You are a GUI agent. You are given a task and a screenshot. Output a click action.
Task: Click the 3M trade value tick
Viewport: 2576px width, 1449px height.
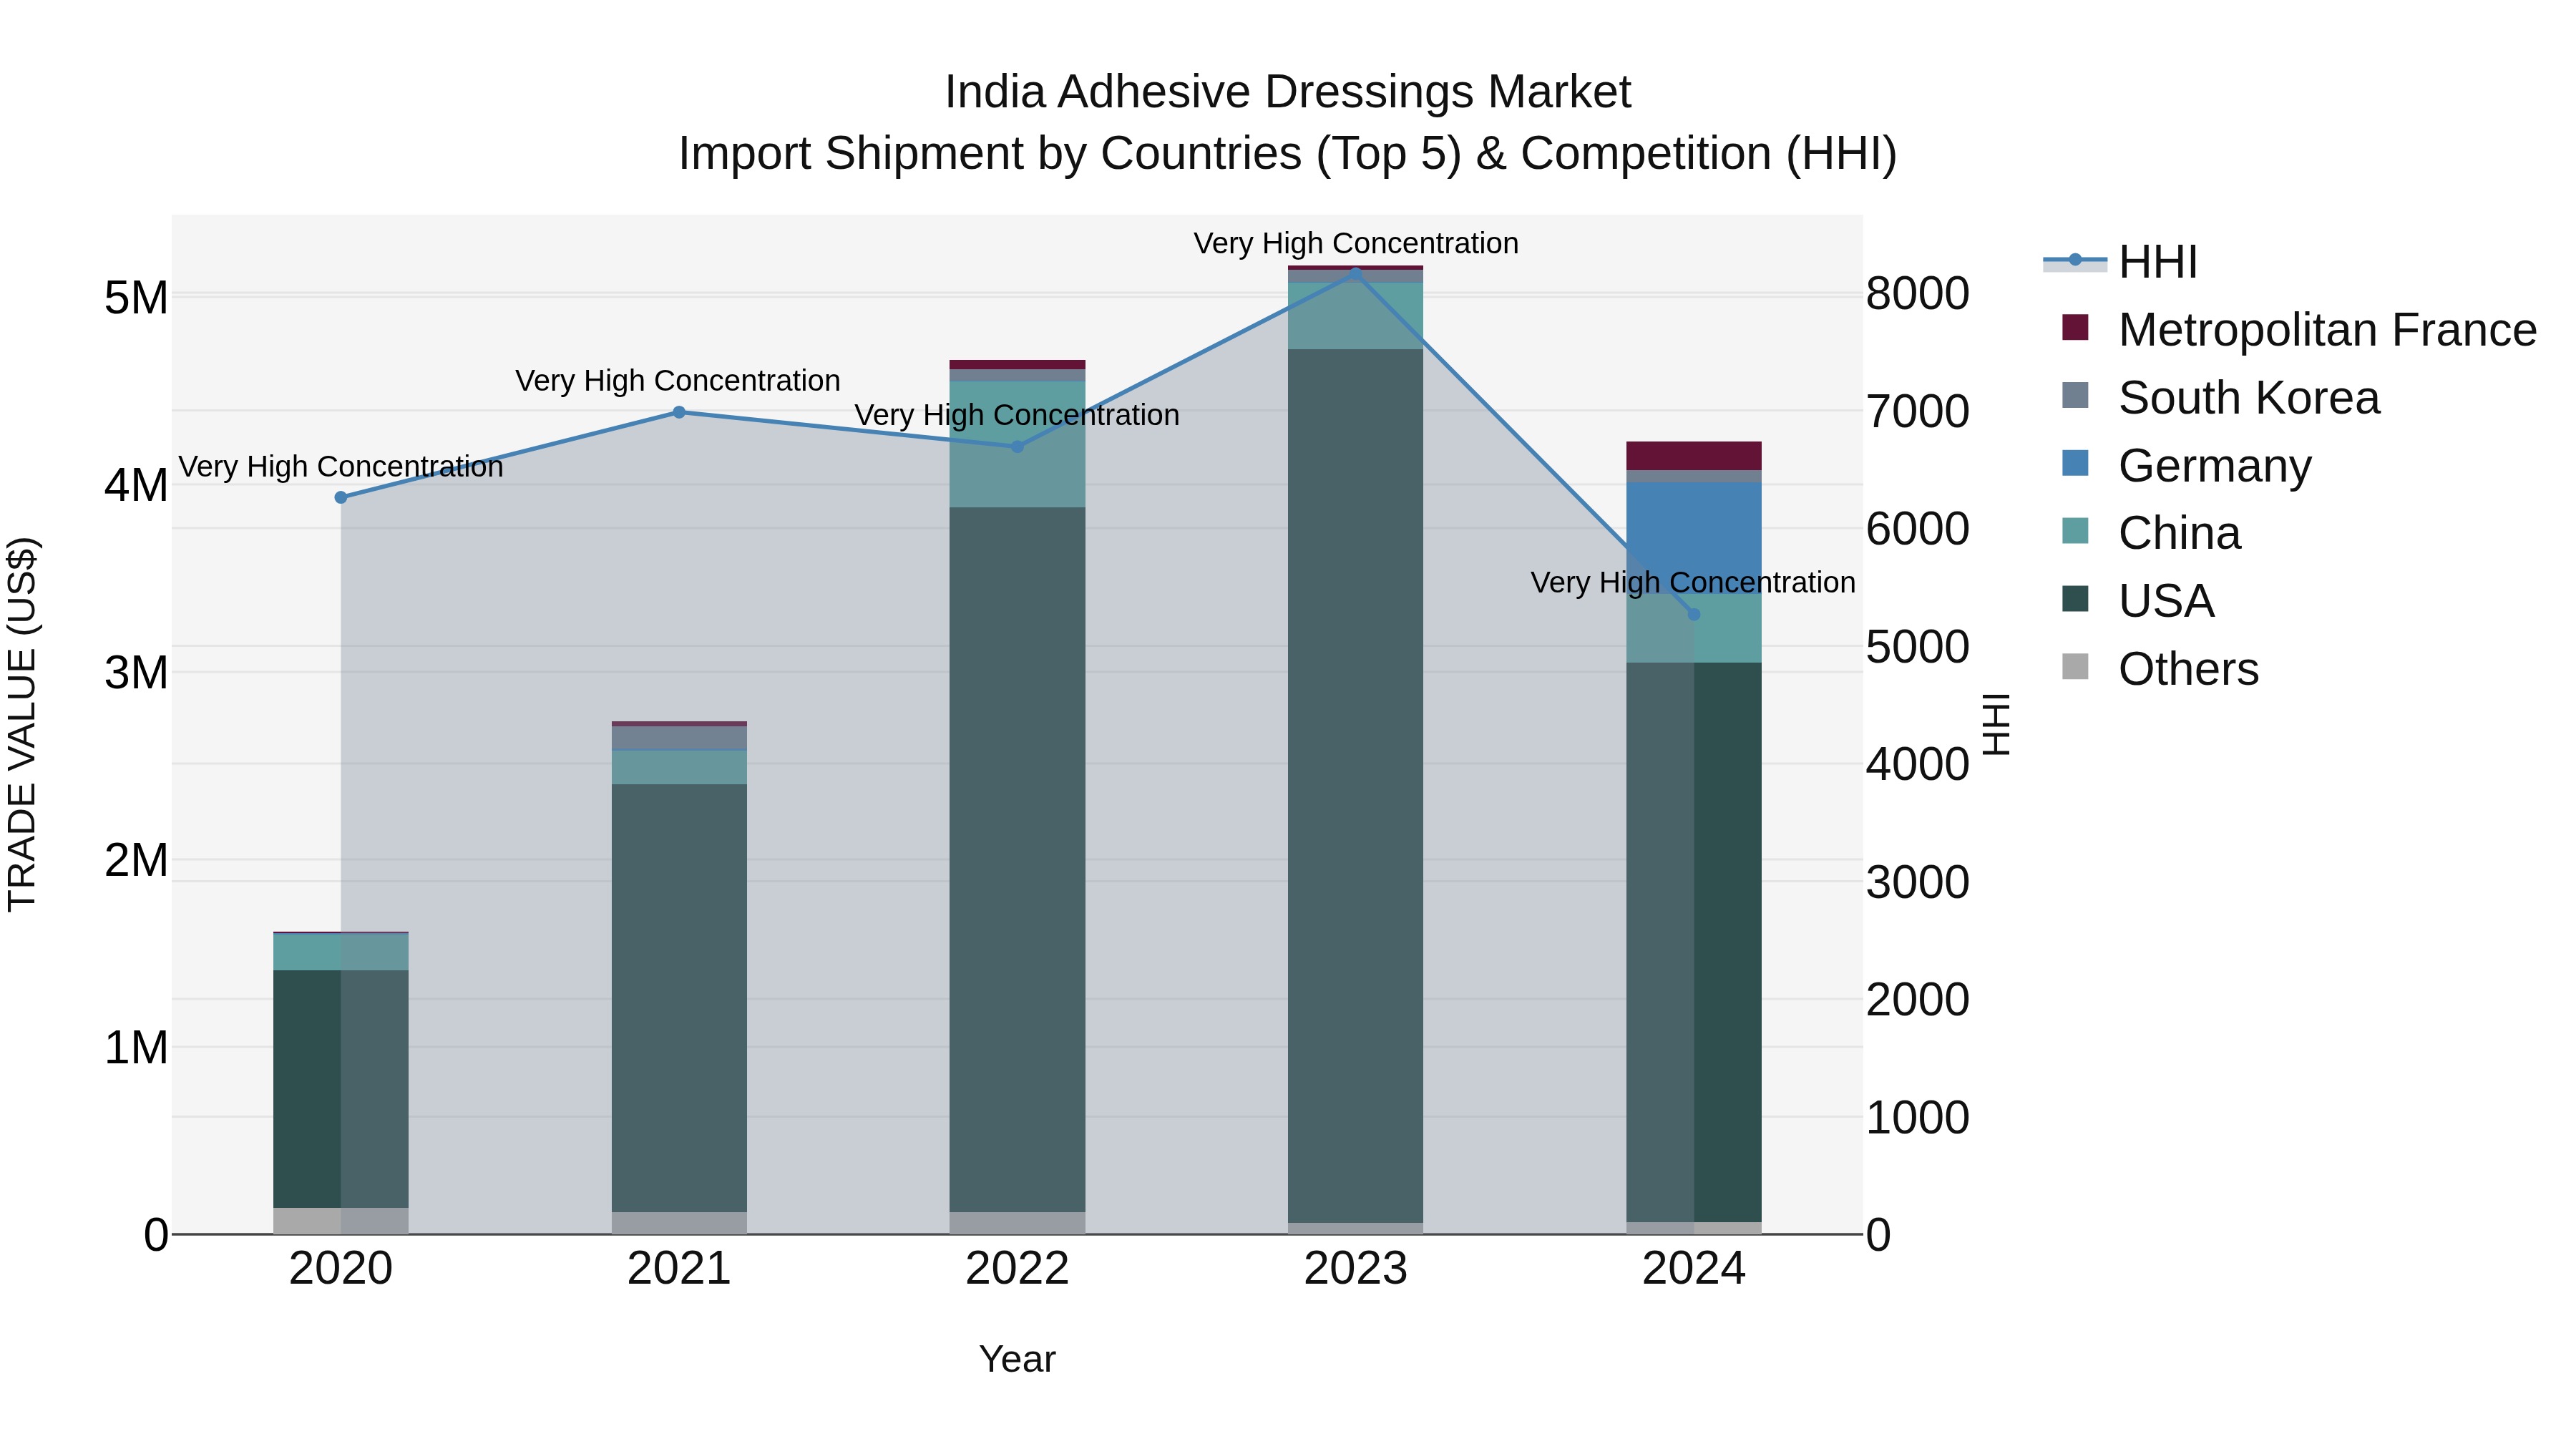[x=136, y=673]
